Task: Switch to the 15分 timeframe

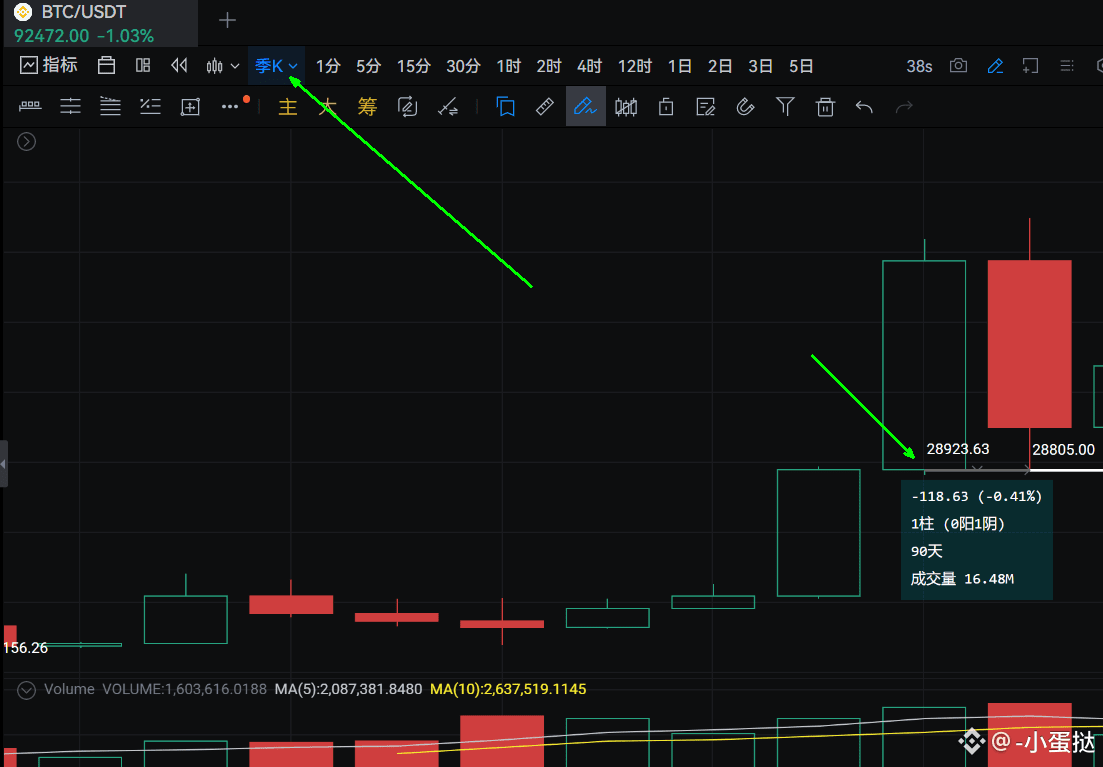Action: (x=414, y=66)
